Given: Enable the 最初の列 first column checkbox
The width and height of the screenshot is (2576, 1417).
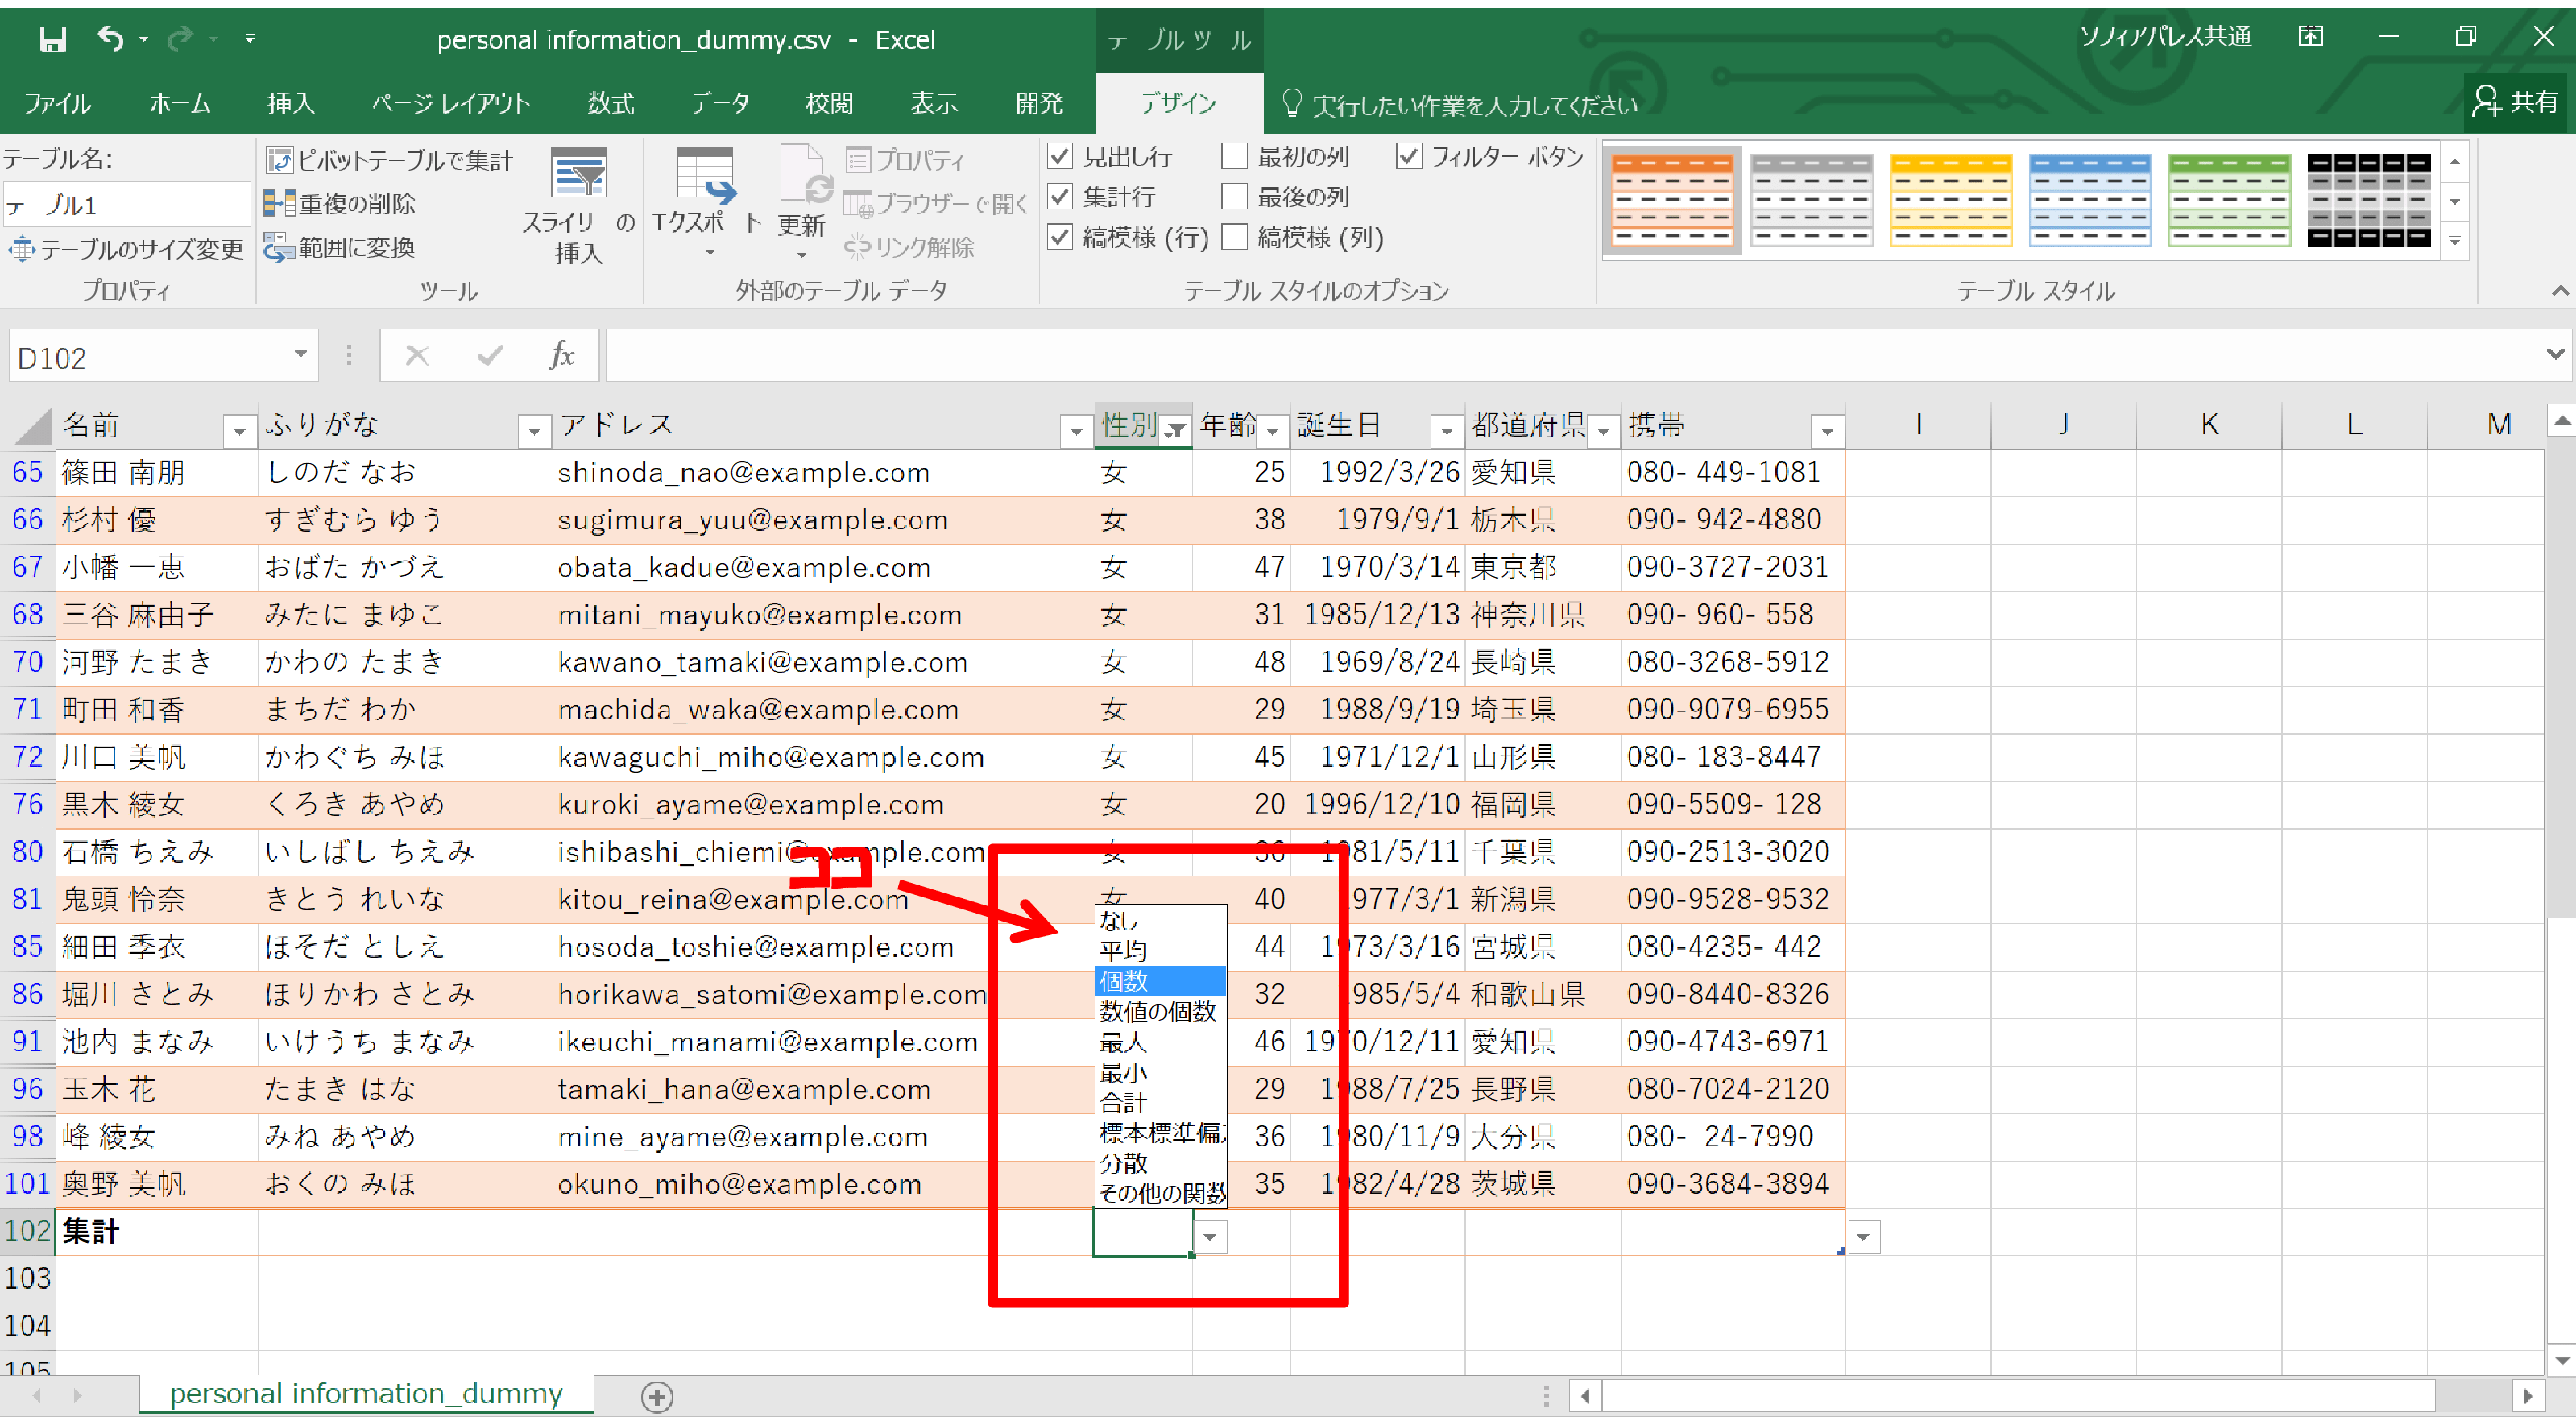Looking at the screenshot, I should pyautogui.click(x=1235, y=157).
